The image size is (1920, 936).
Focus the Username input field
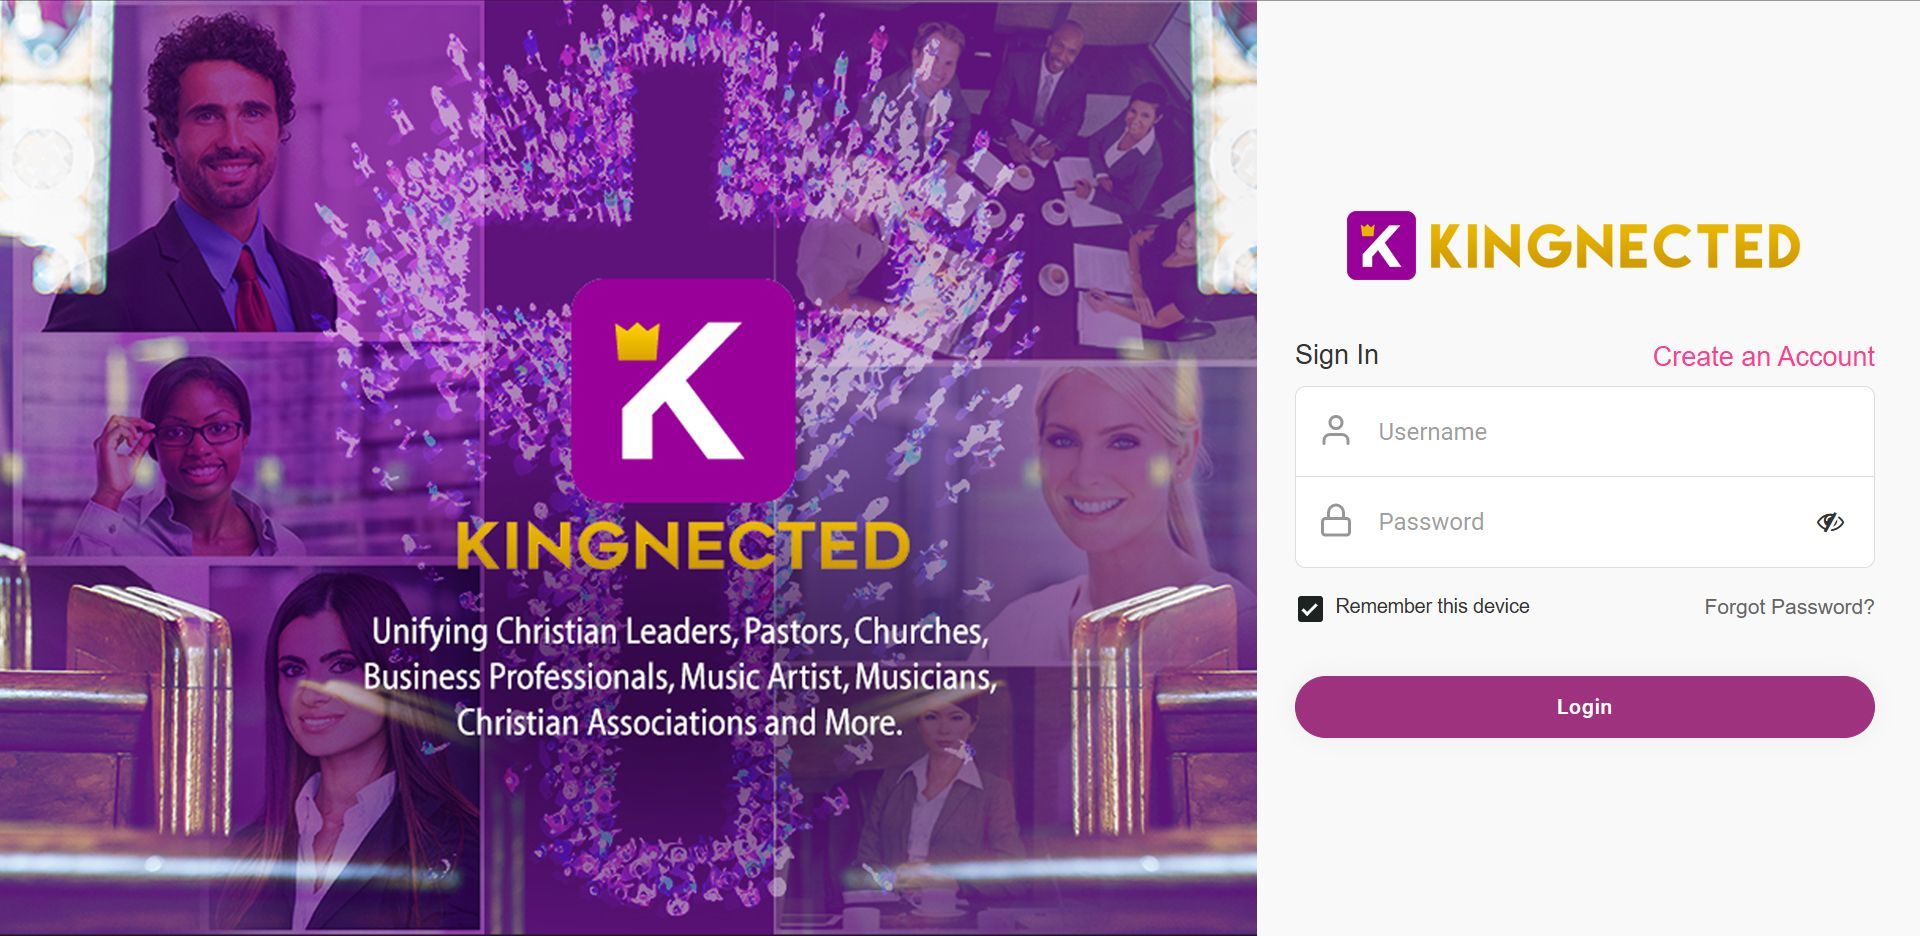point(1584,431)
